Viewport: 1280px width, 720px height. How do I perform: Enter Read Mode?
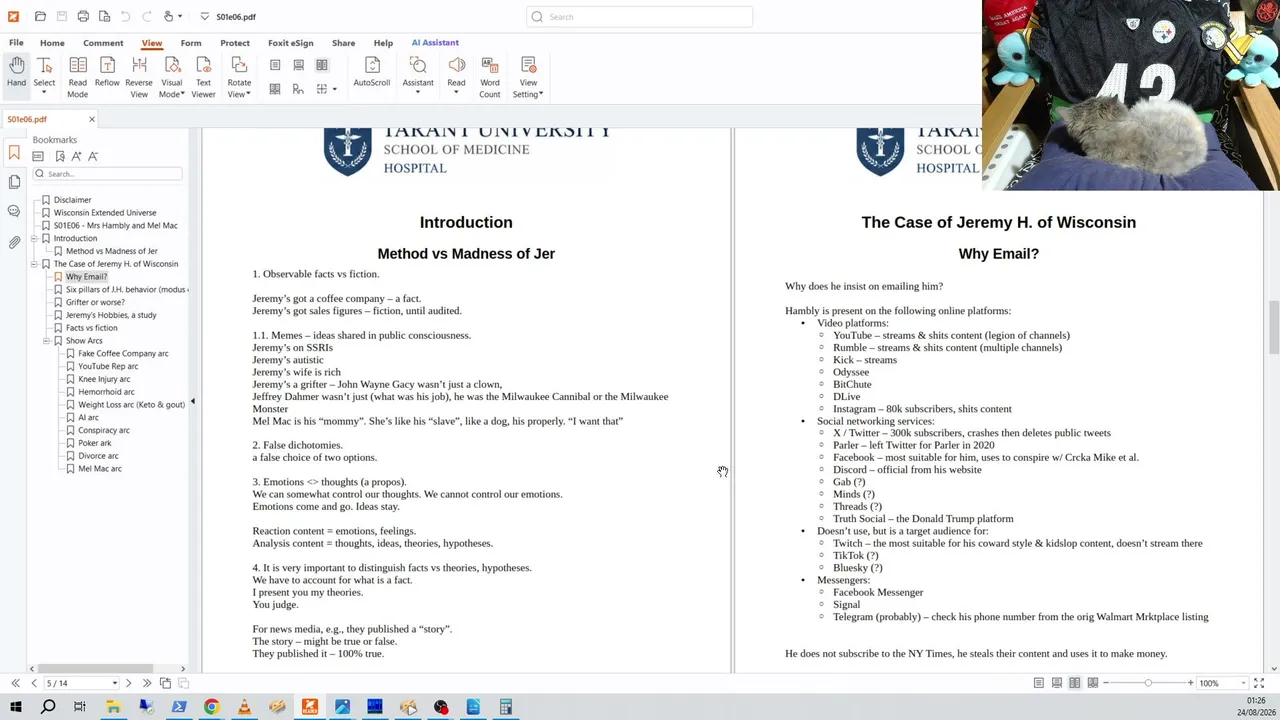pos(77,76)
